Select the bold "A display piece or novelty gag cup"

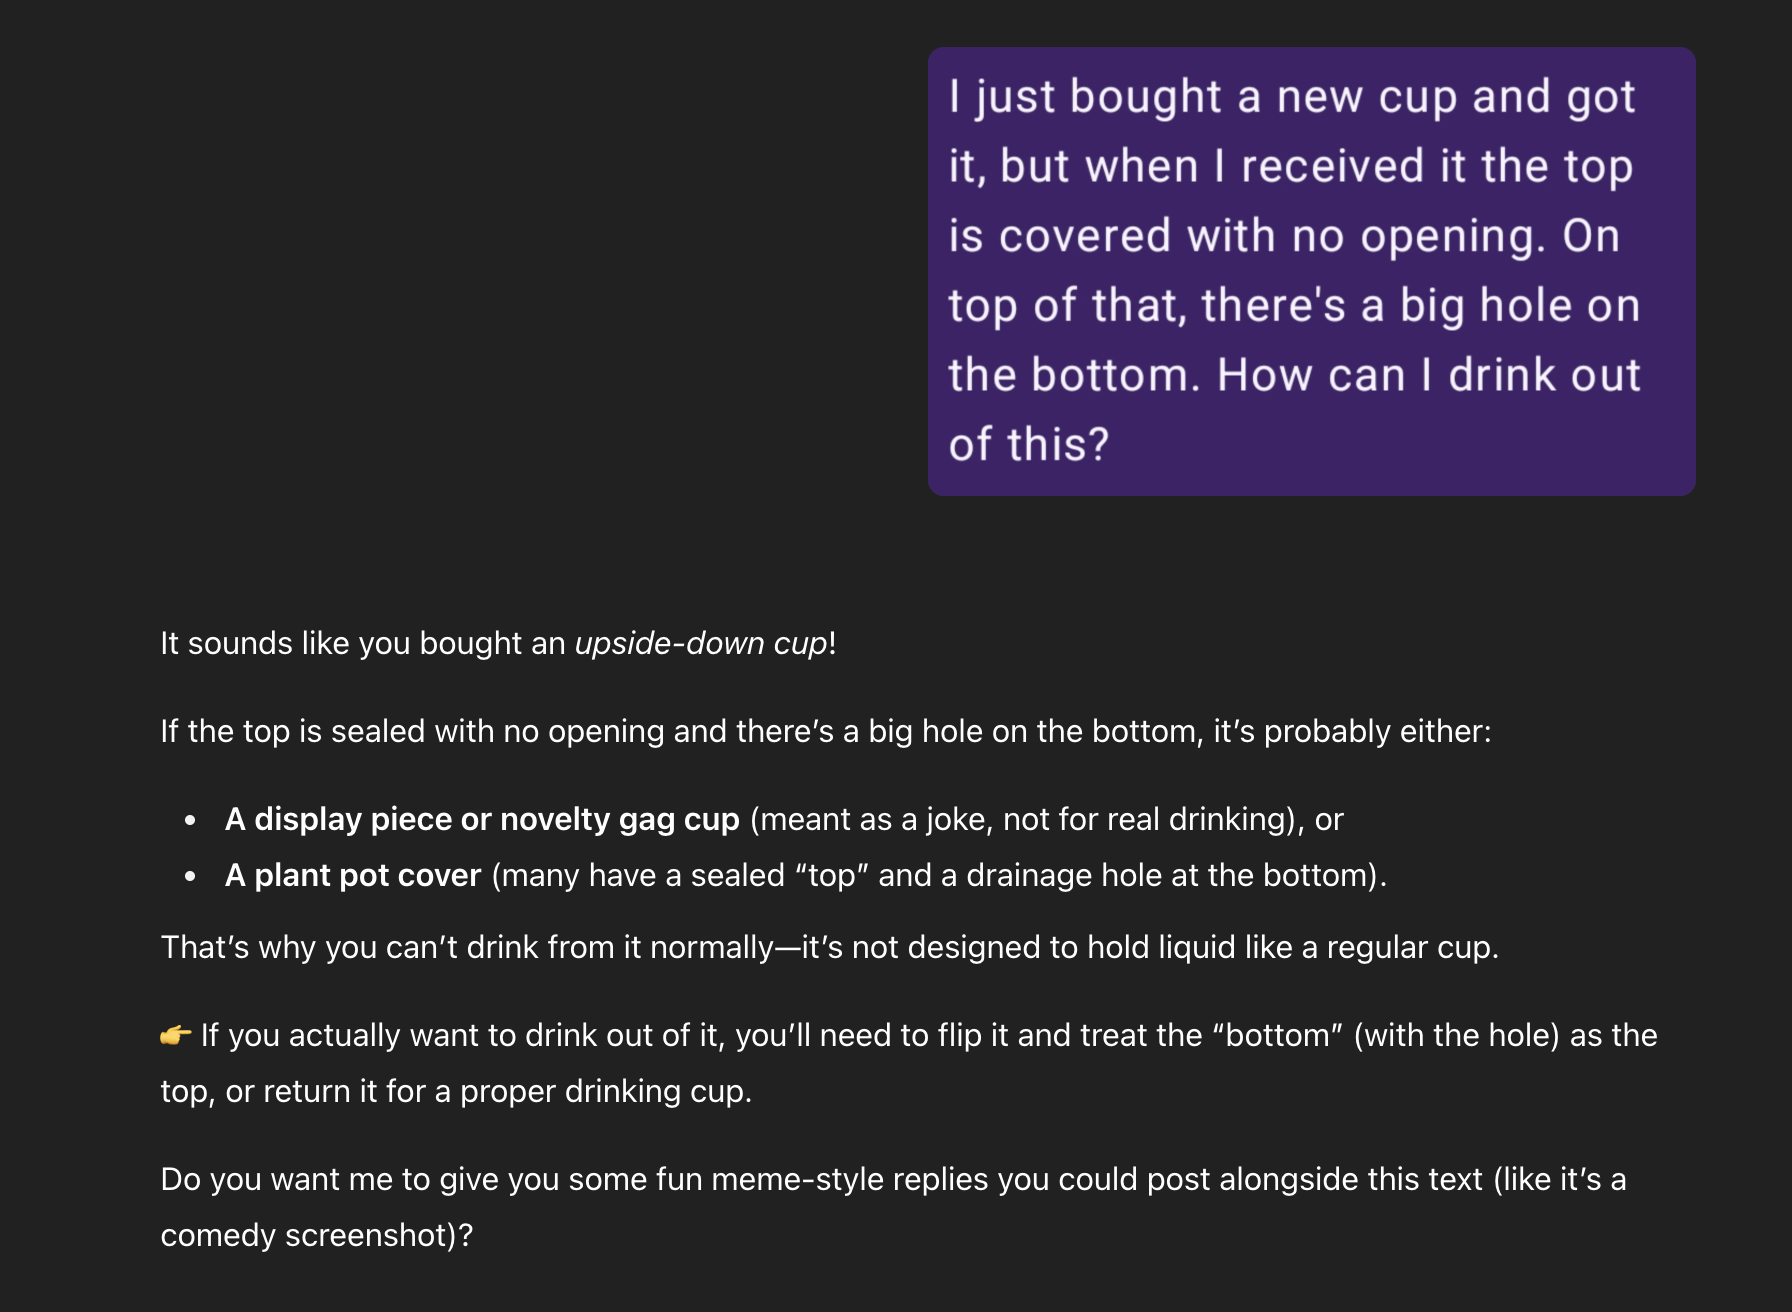pyautogui.click(x=482, y=819)
